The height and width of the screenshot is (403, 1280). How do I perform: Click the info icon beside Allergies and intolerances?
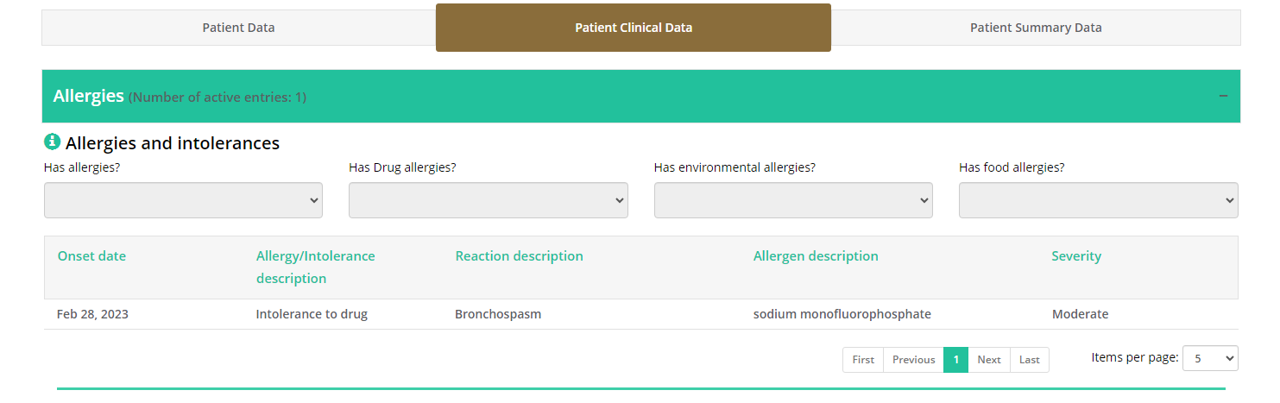coord(53,142)
